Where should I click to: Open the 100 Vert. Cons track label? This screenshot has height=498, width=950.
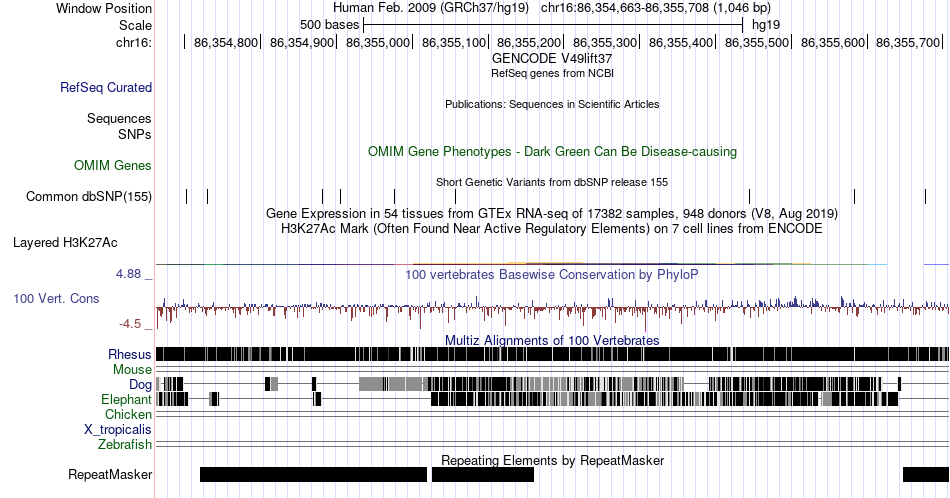tap(56, 298)
